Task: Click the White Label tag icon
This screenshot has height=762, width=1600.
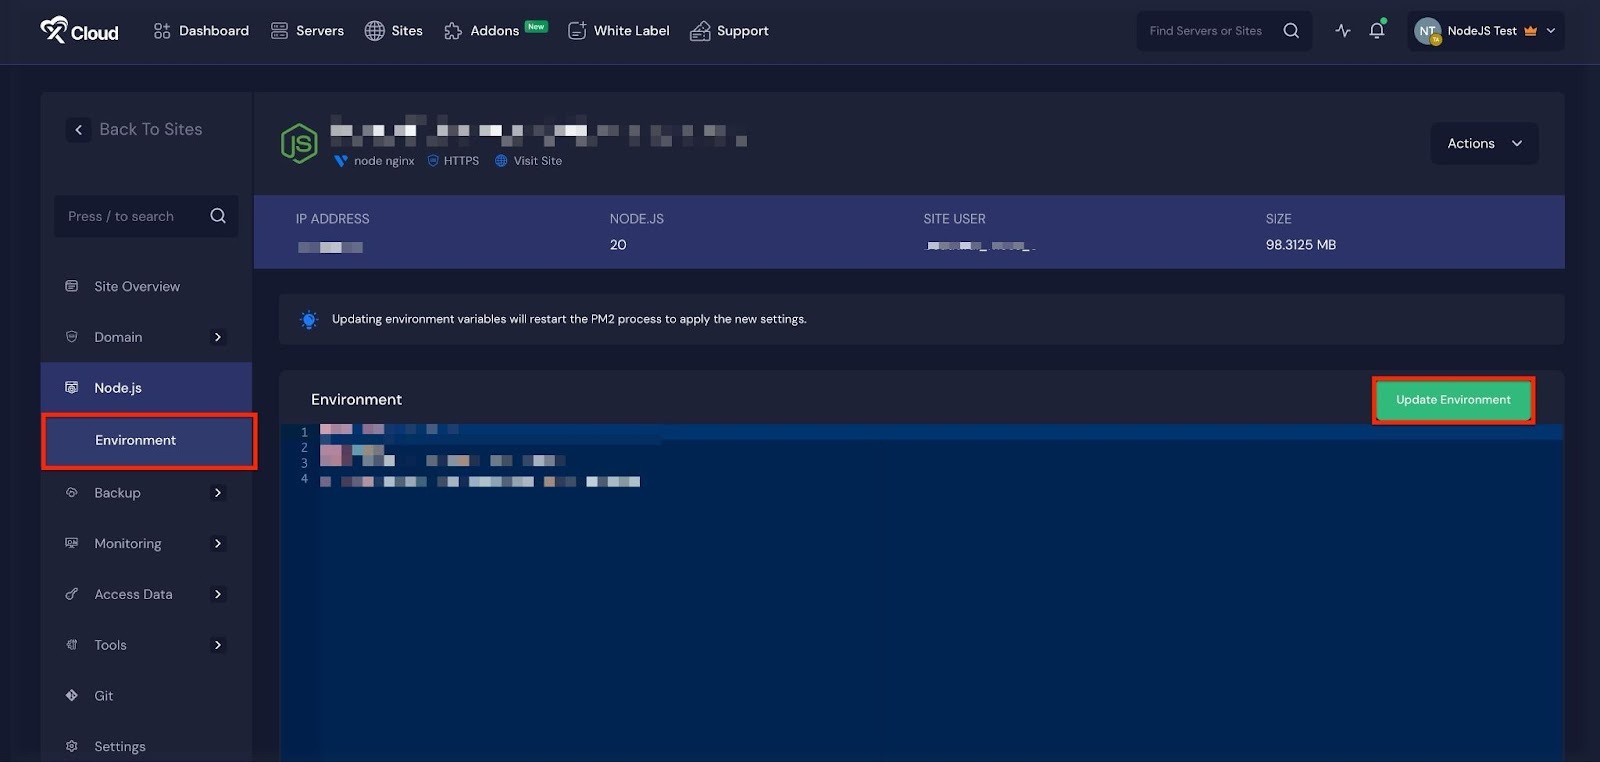Action: [577, 31]
